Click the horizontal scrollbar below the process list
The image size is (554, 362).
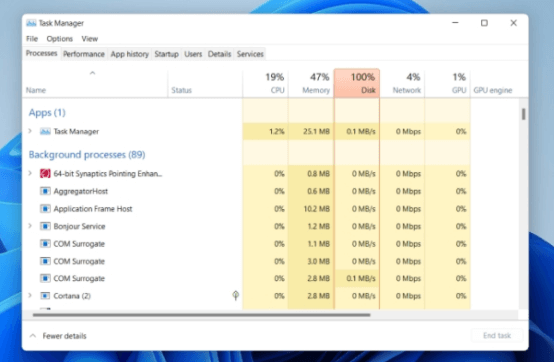(x=202, y=315)
